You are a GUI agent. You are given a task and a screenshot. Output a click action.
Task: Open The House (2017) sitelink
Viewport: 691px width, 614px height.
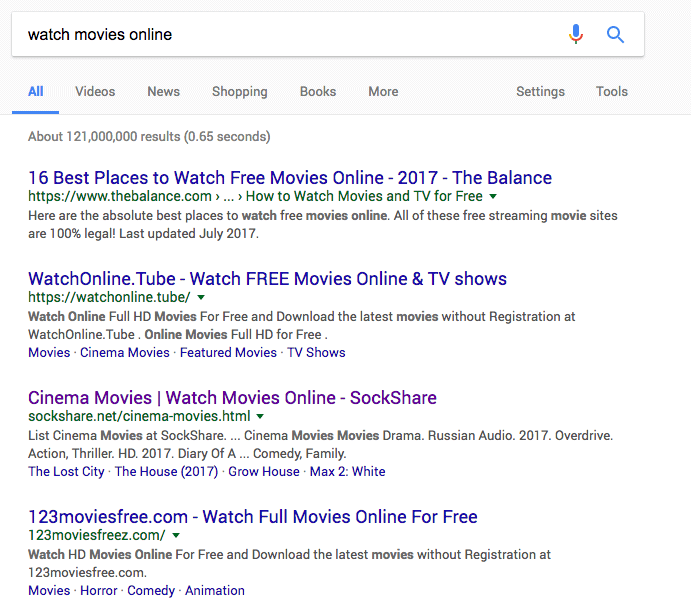(166, 472)
